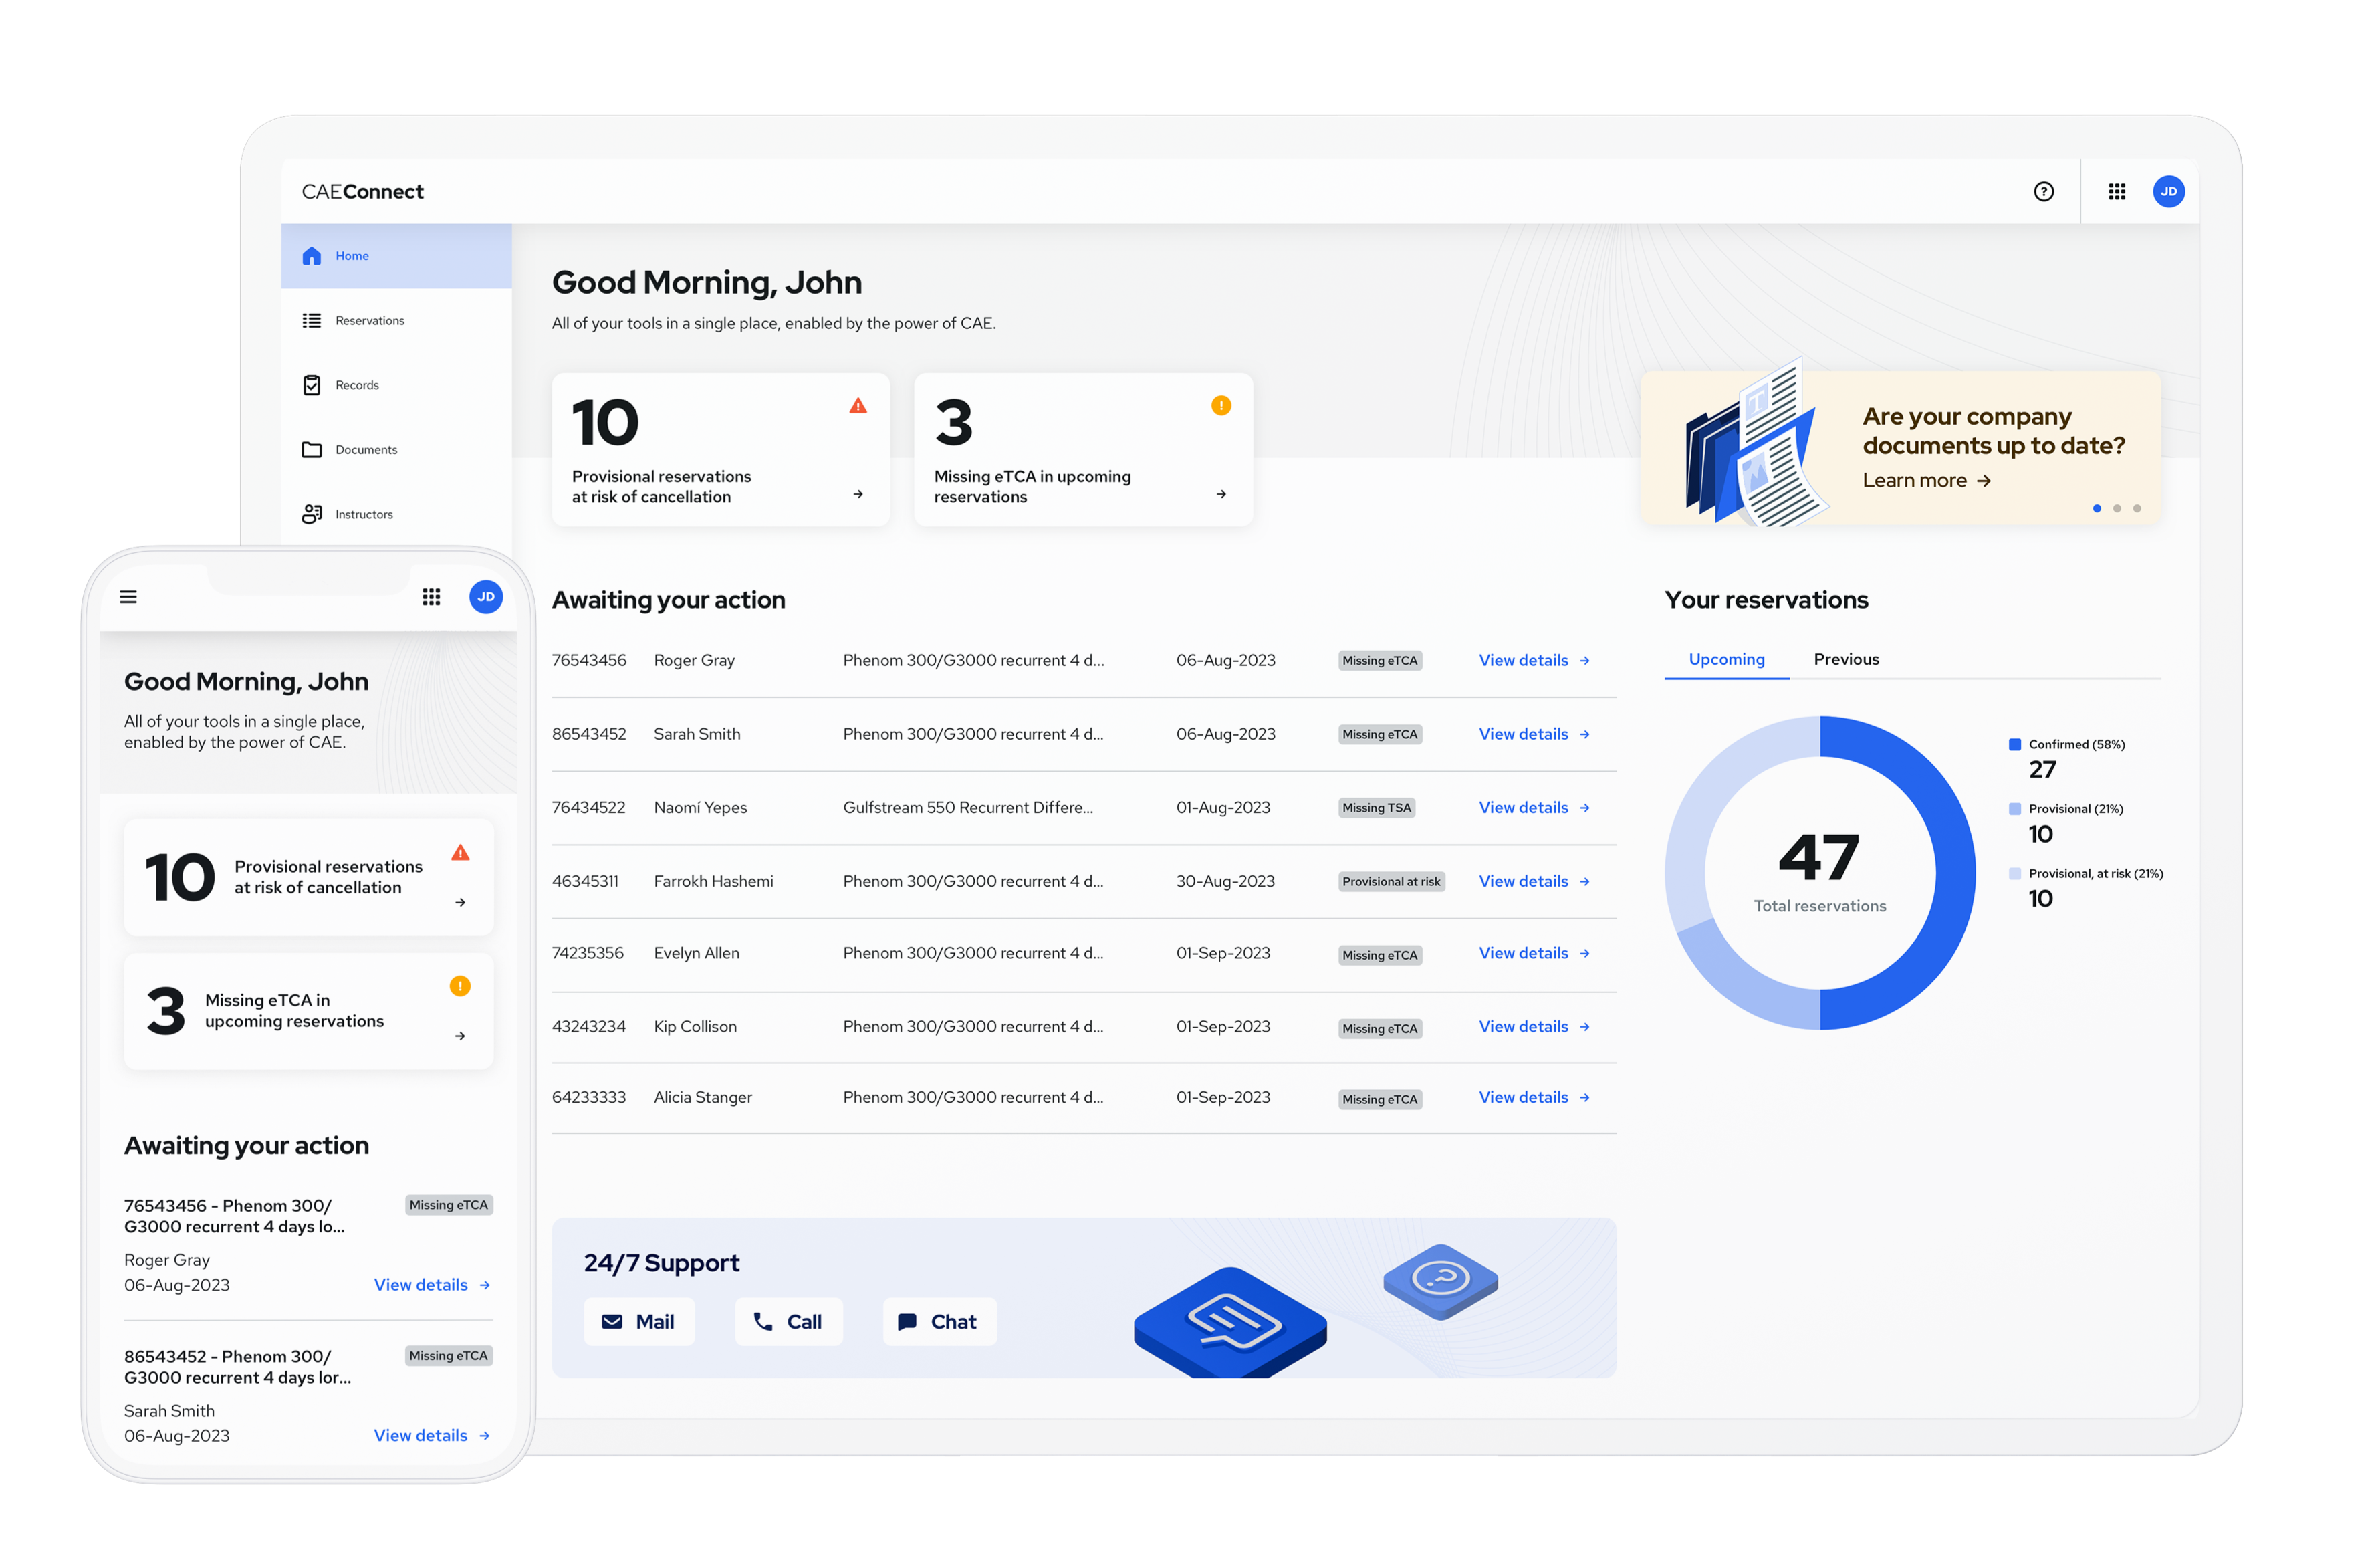Switch to the Previous reservations tab
The height and width of the screenshot is (1542, 2380).
(x=1846, y=659)
